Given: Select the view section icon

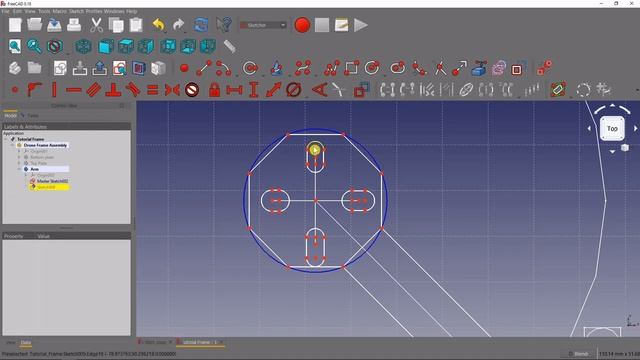Looking at the screenshot, I should click(x=139, y=68).
